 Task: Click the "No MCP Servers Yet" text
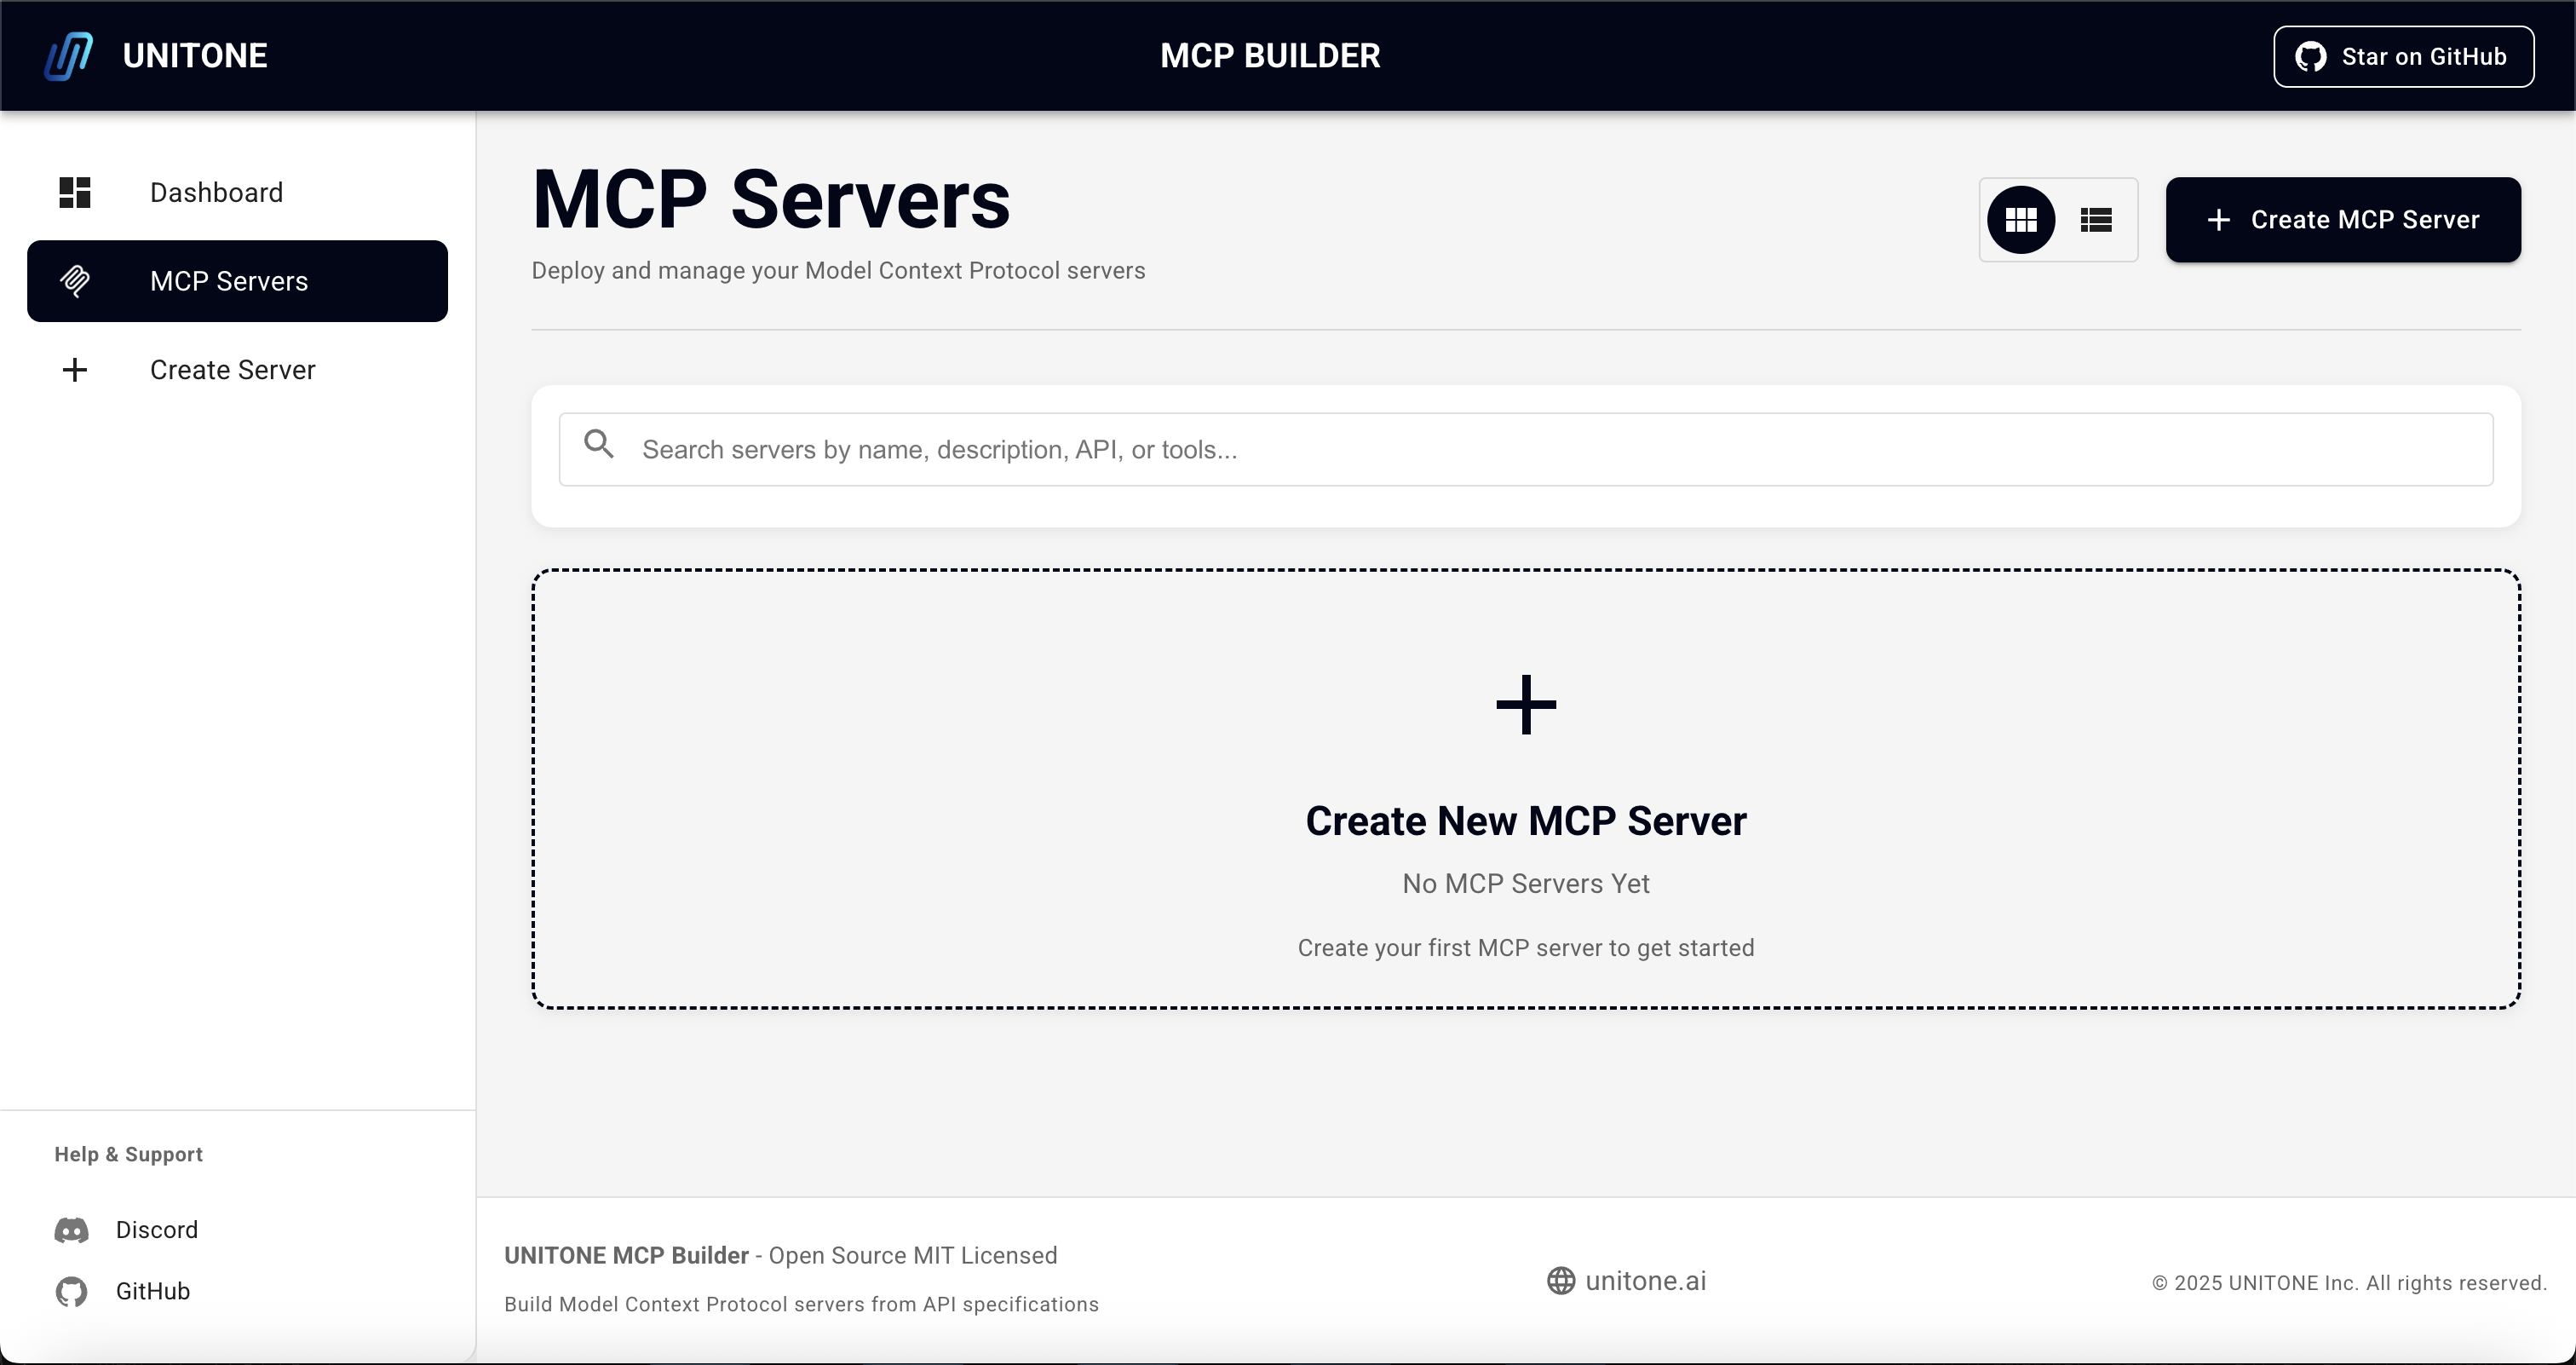coord(1526,884)
